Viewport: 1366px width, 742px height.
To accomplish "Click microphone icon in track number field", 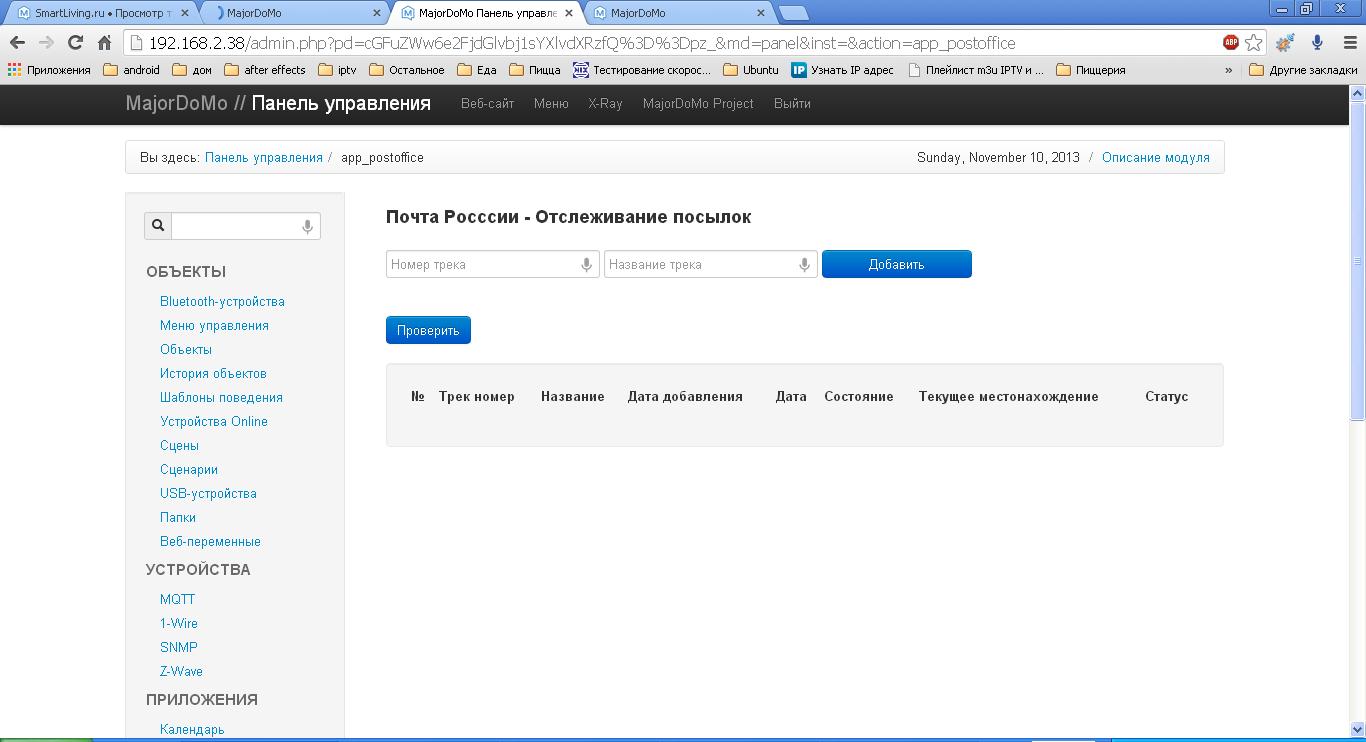I will coord(587,265).
